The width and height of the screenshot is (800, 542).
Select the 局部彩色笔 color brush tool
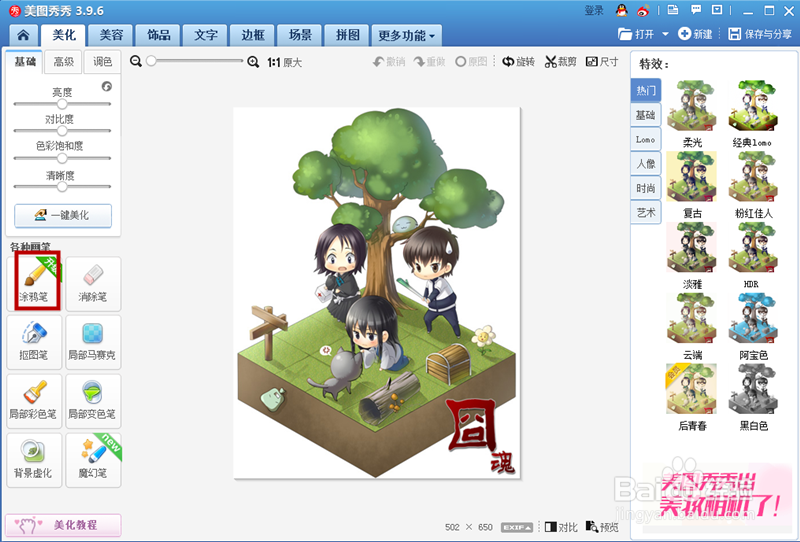(34, 401)
